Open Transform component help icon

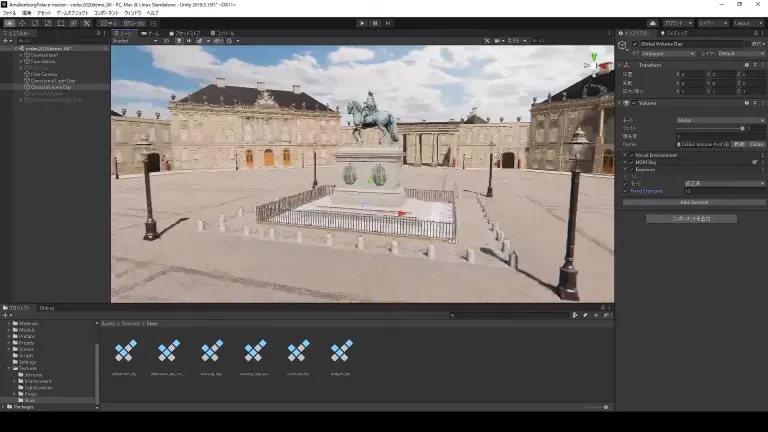click(x=746, y=65)
